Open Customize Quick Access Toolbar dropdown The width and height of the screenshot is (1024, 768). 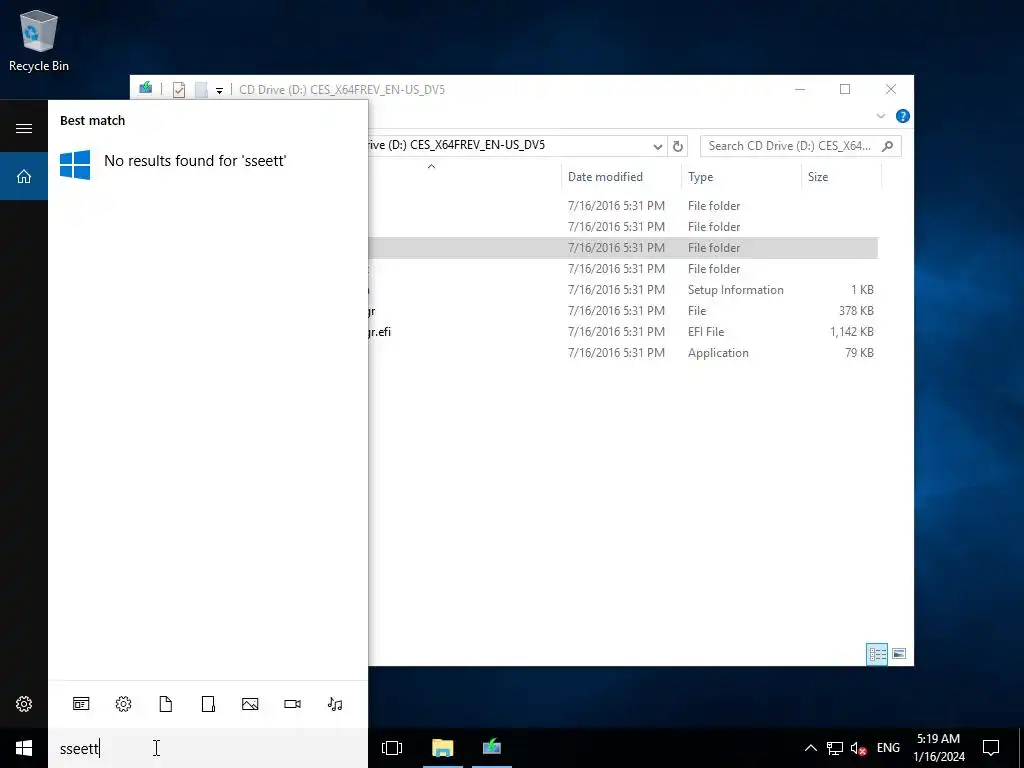tap(219, 90)
